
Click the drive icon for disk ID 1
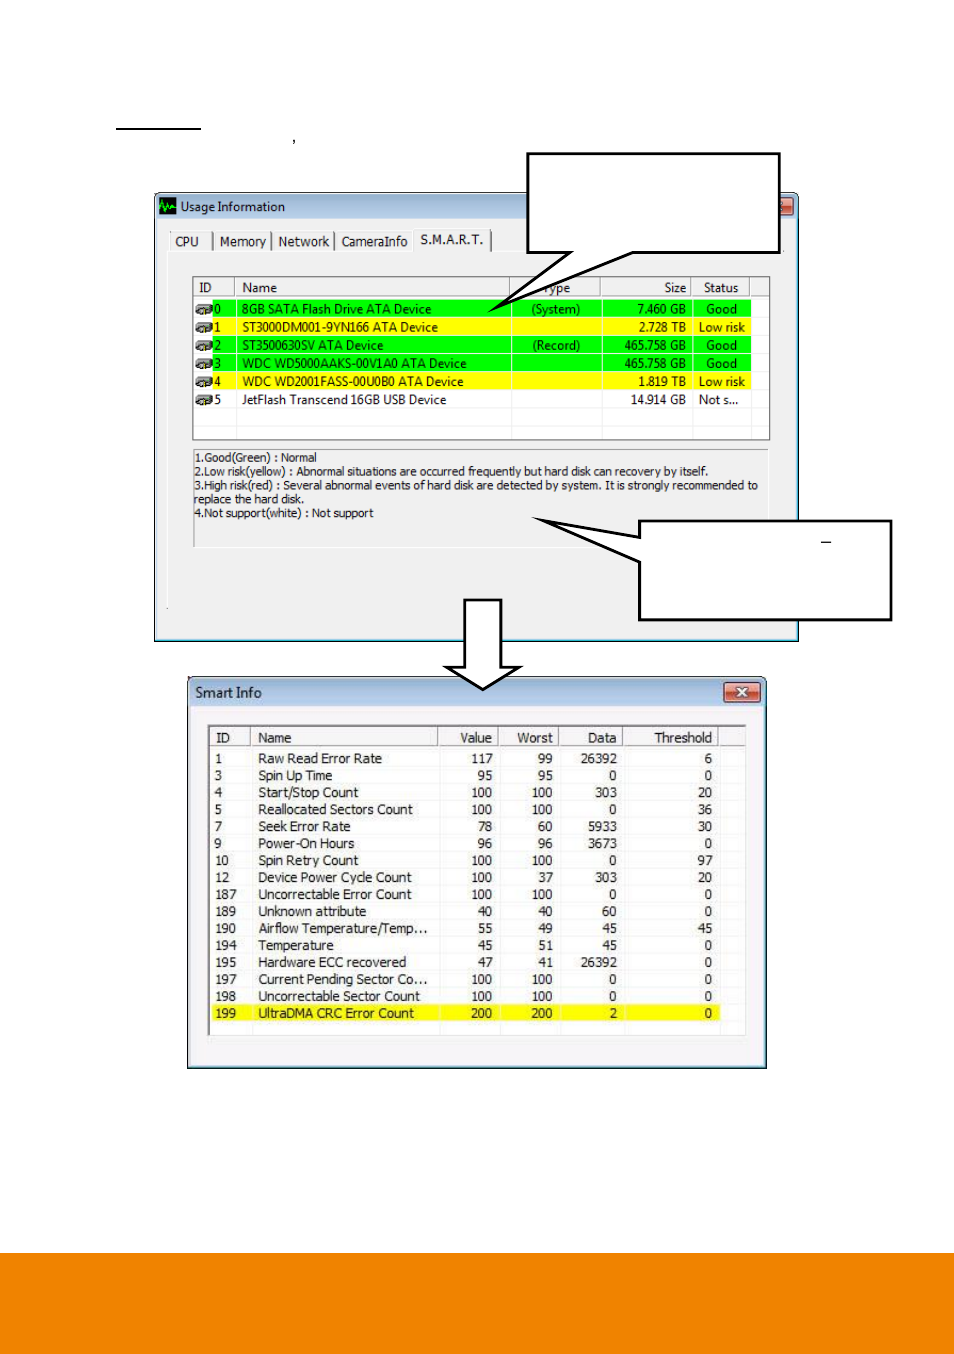point(203,327)
